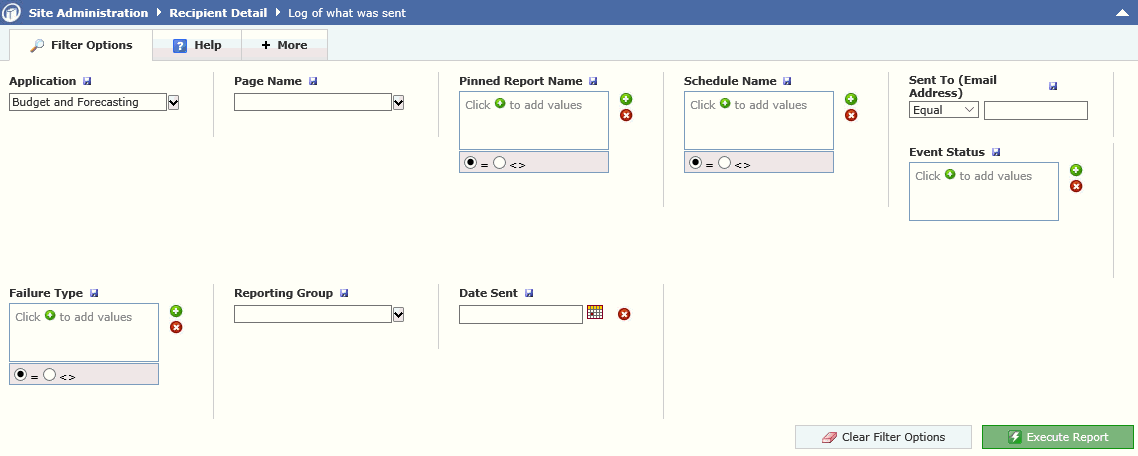
Task: Collapse the panel with the header arrow
Action: coord(1122,13)
